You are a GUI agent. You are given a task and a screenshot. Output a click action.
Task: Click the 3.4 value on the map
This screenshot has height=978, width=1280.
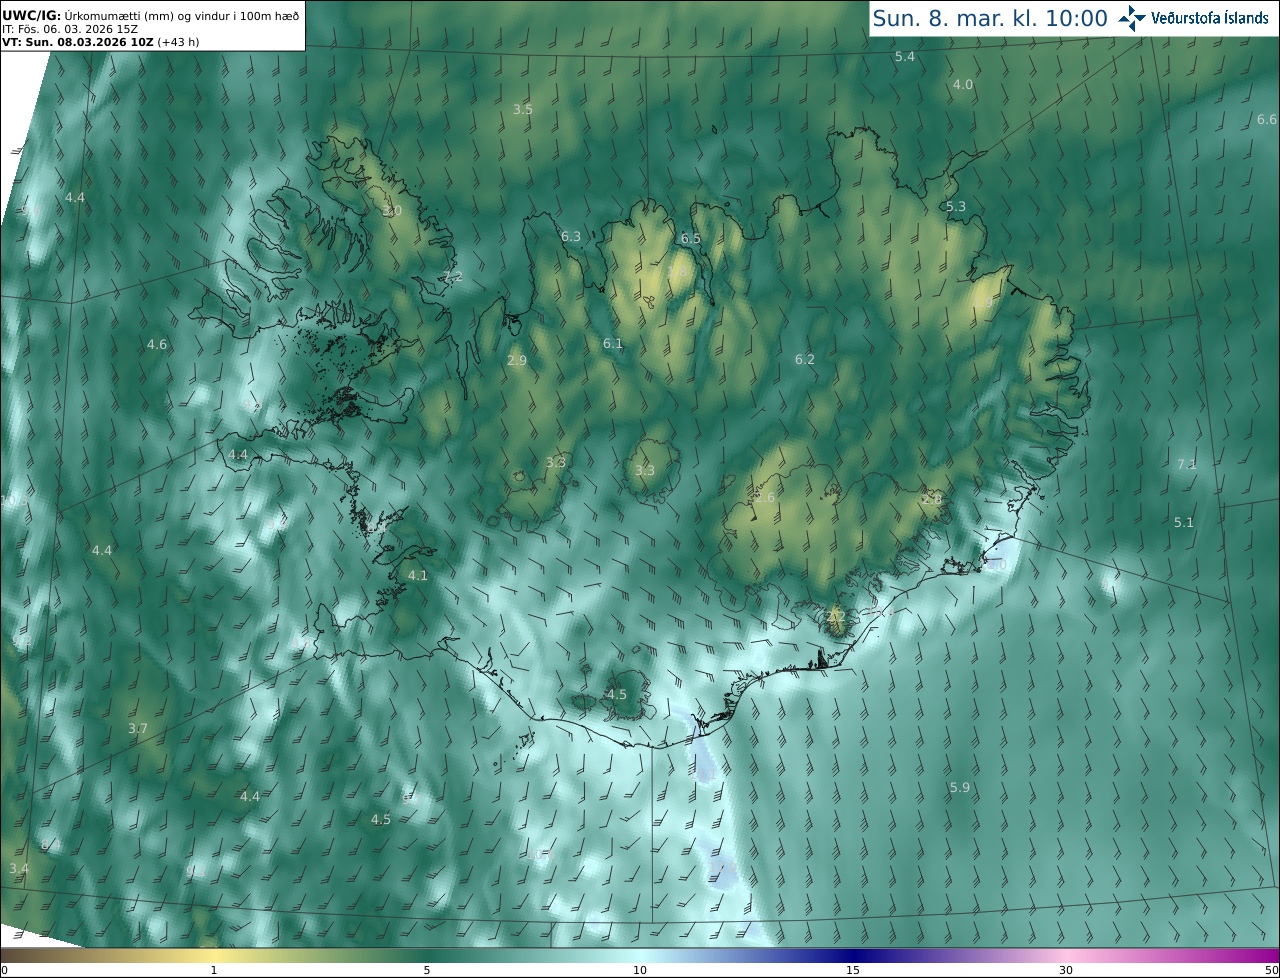point(19,868)
